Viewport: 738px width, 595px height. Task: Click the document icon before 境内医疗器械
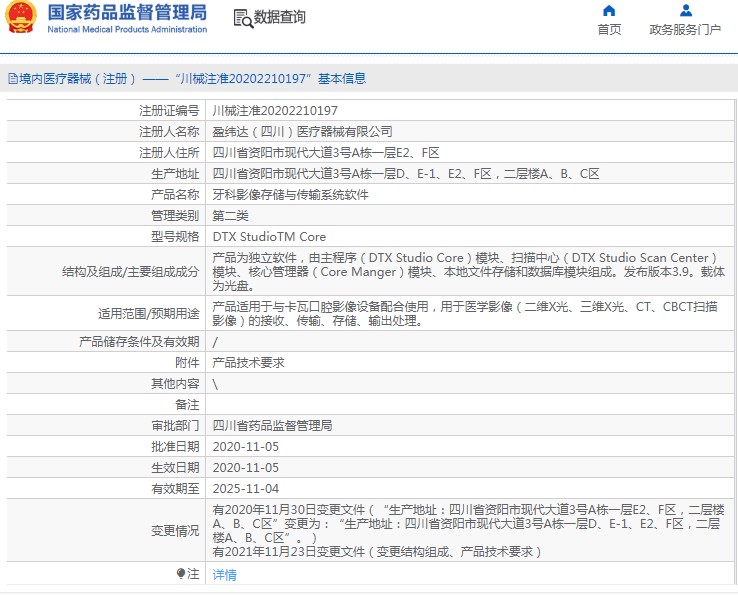(x=13, y=79)
